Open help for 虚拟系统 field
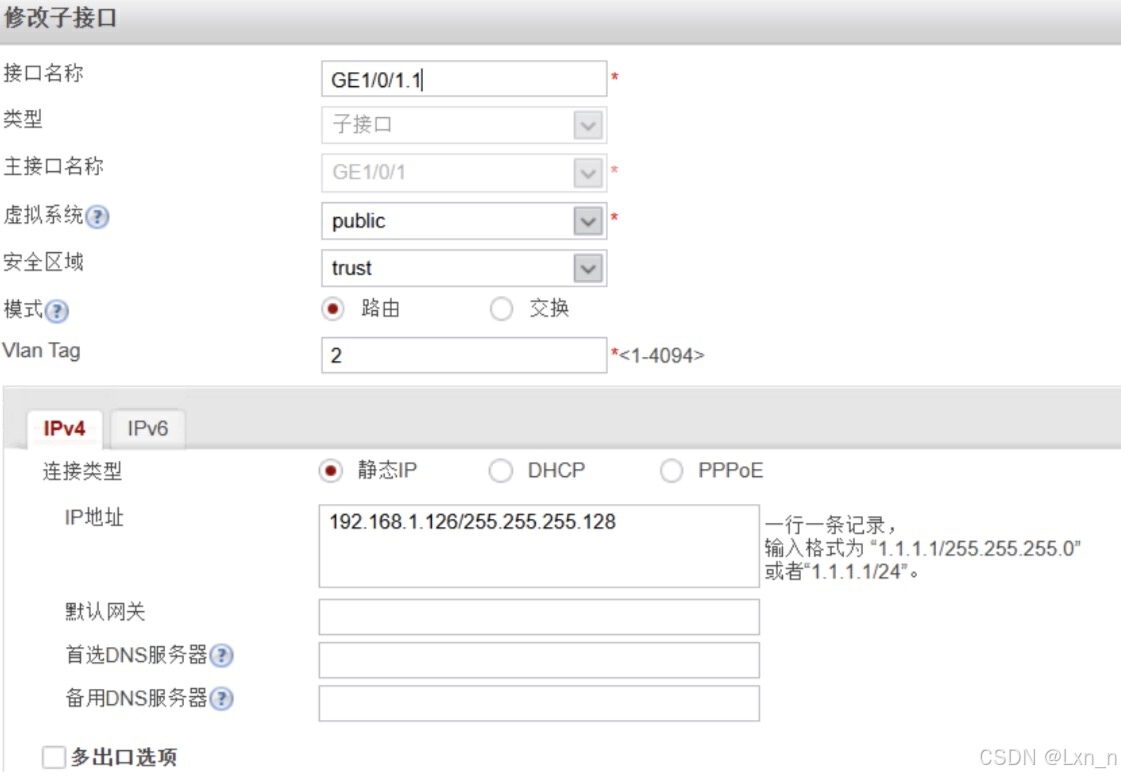This screenshot has height=777, width=1121. [x=97, y=217]
